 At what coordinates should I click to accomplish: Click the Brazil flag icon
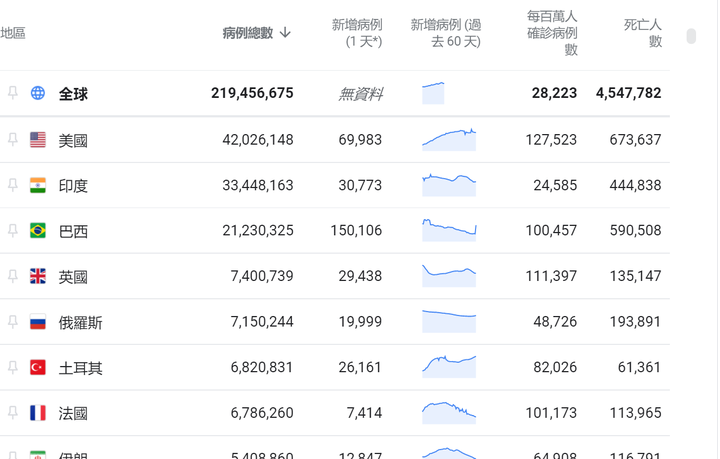click(38, 230)
